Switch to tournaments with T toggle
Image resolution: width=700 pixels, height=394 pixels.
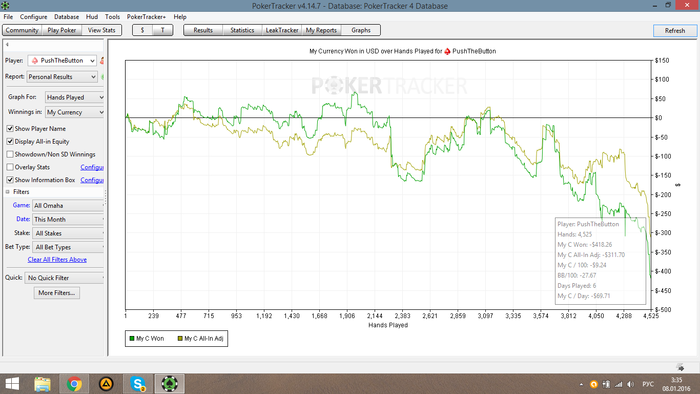coord(162,30)
